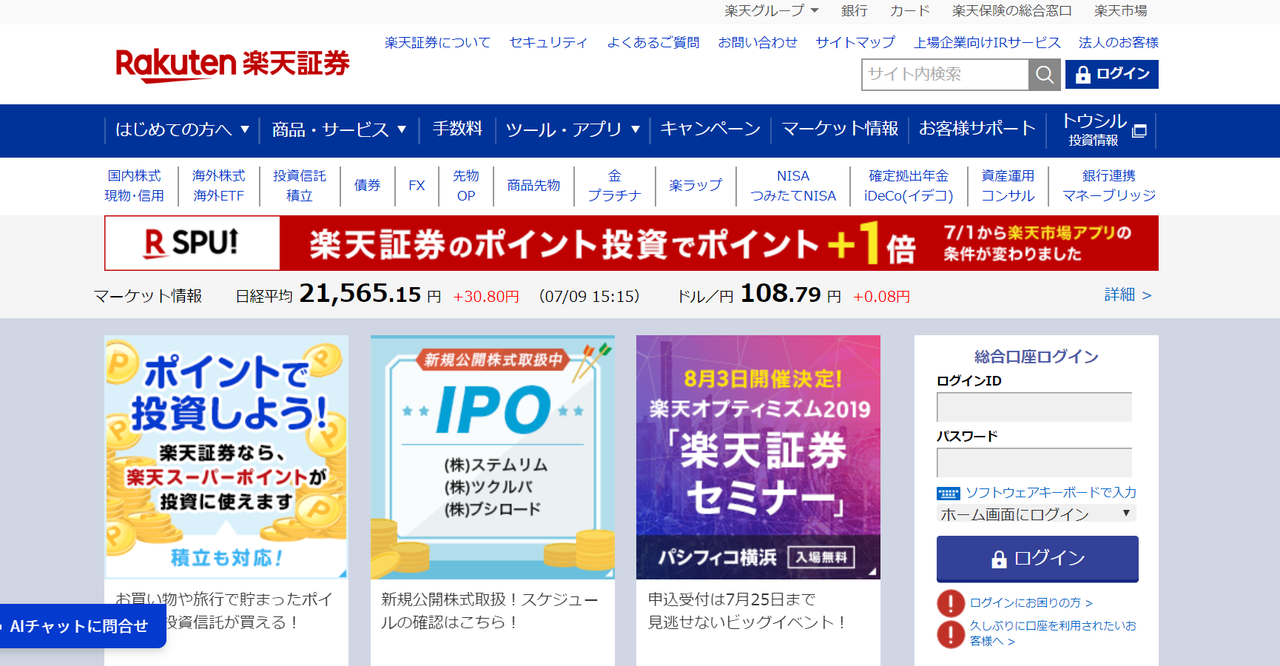Viewport: 1280px width, 666px height.
Task: Go to 海外株式 海外ETF
Action: point(219,186)
